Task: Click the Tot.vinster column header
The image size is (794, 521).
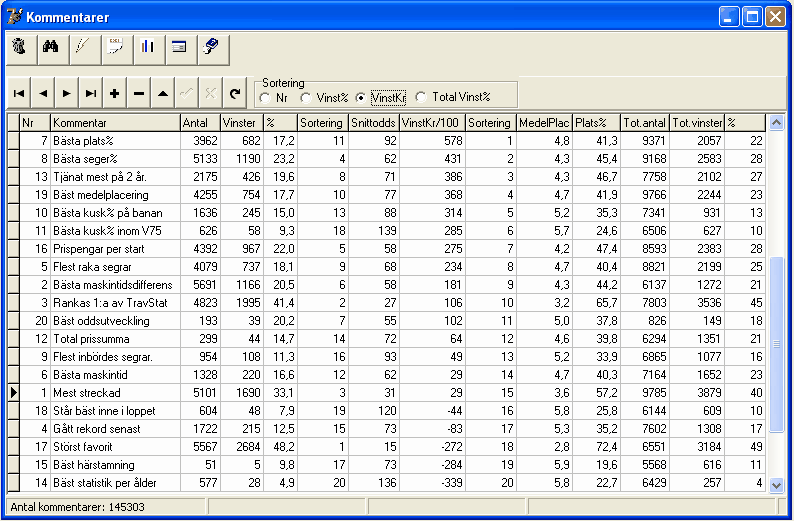Action: pos(697,123)
